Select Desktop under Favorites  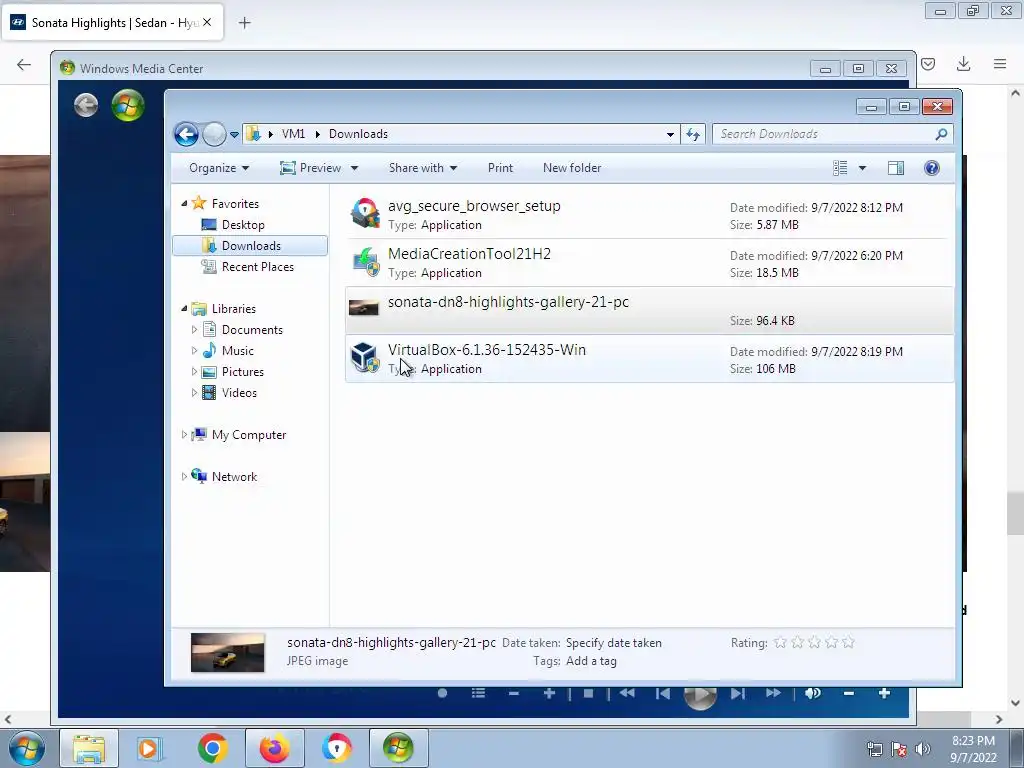(242, 225)
